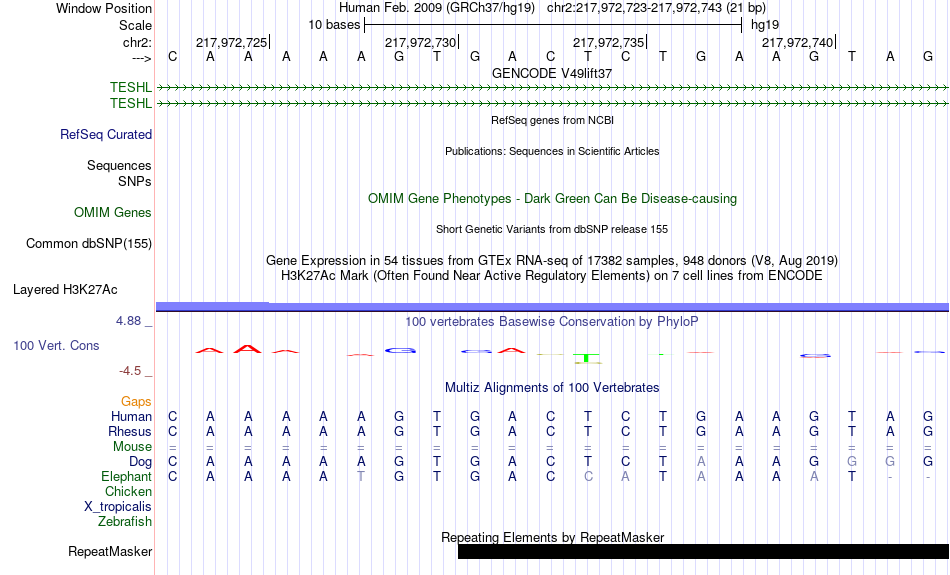This screenshot has height=575, width=950.
Task: Select the Chicken alignment row label
Action: pyautogui.click(x=128, y=491)
